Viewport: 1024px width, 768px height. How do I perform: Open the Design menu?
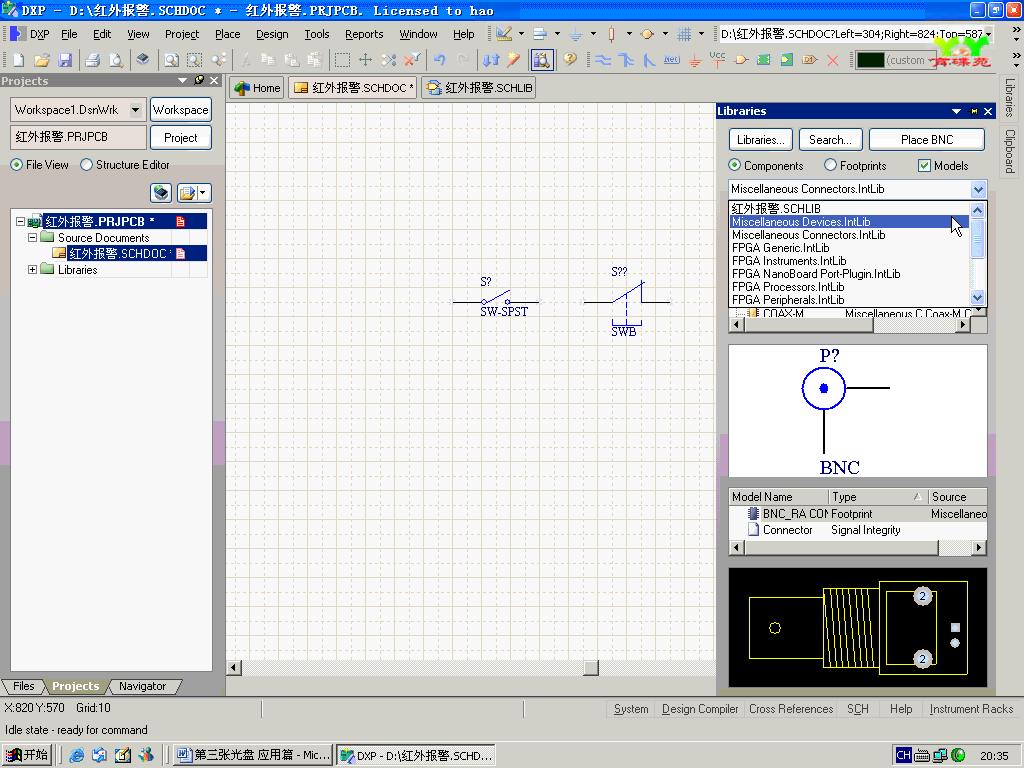point(272,34)
